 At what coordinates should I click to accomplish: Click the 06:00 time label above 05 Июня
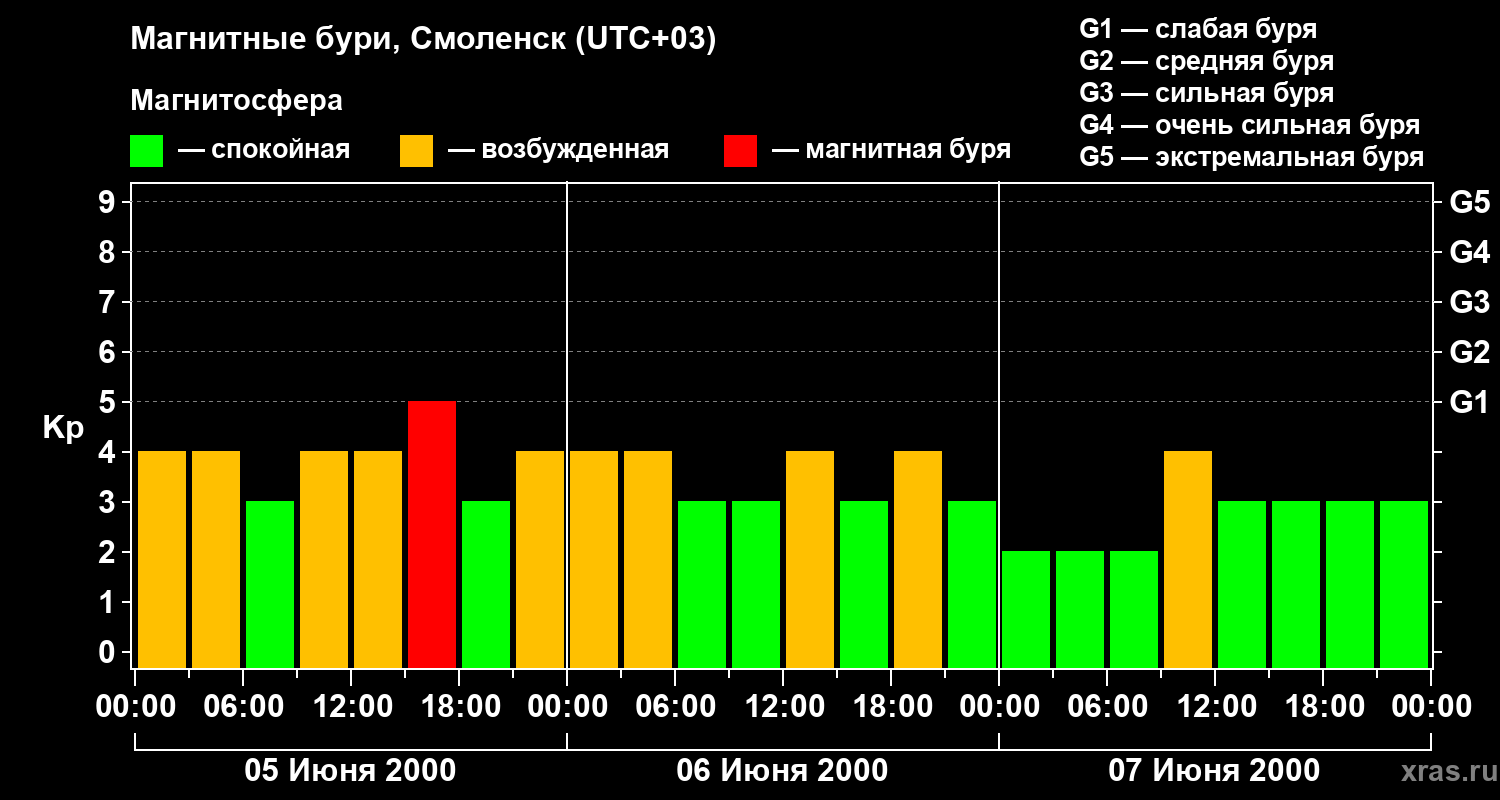click(x=243, y=707)
